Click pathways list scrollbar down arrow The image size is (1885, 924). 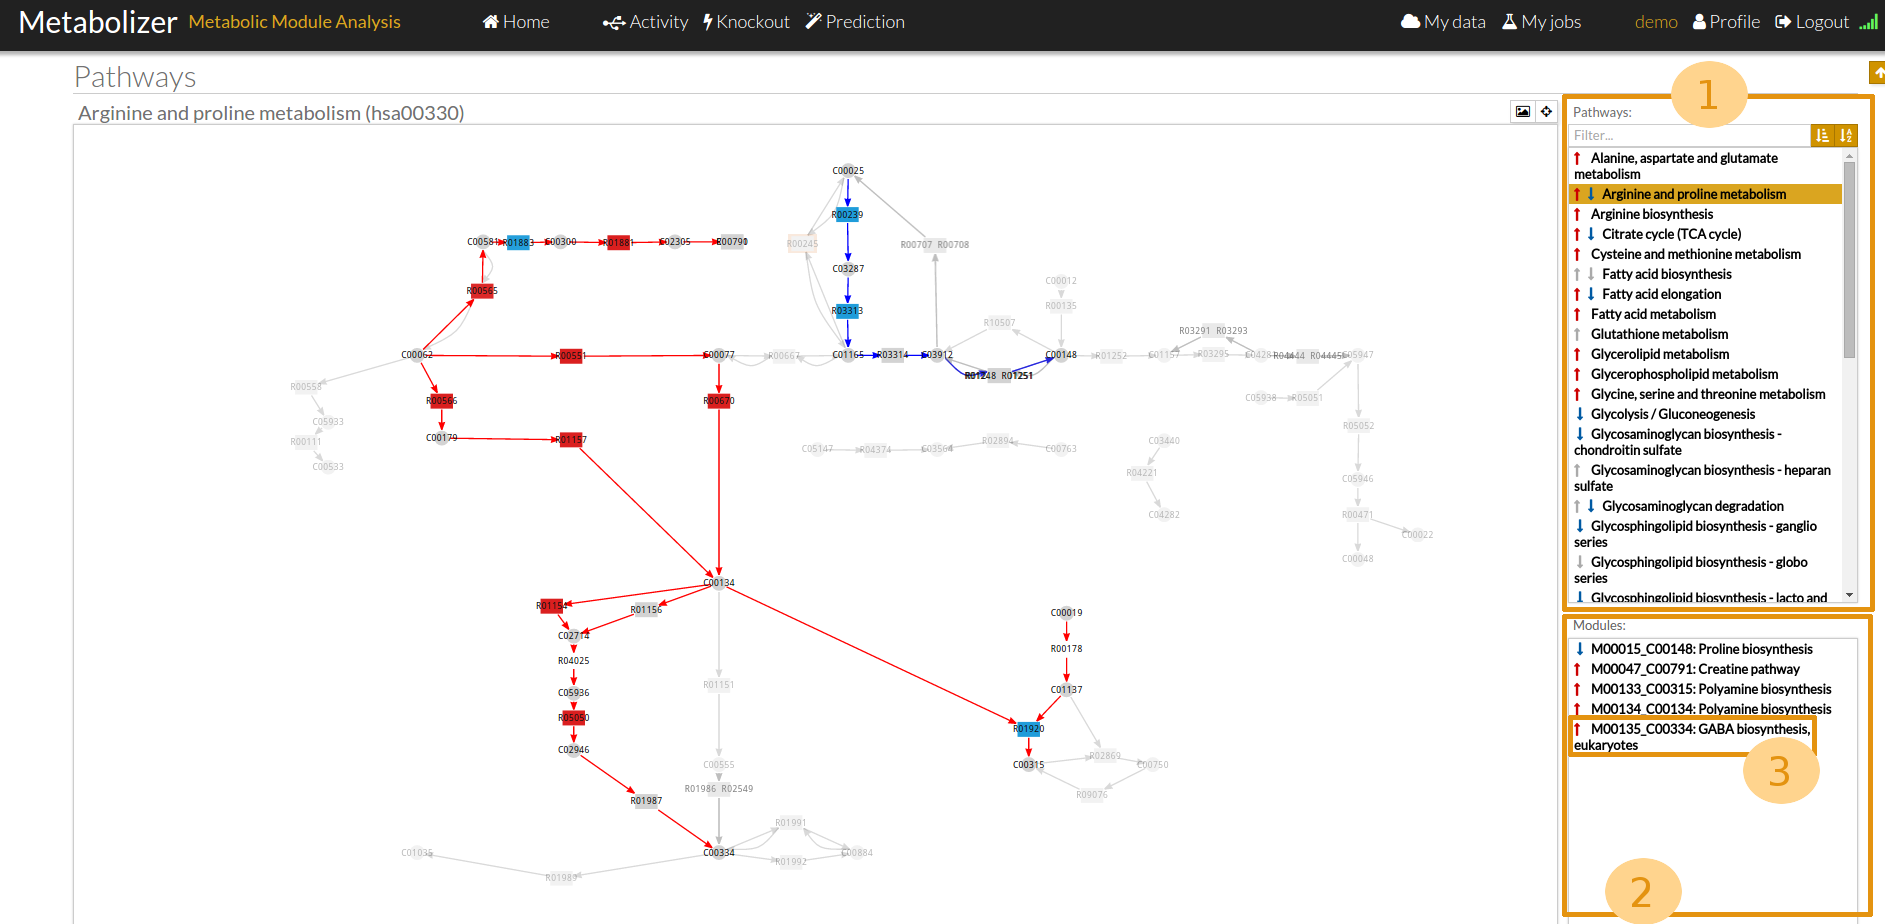(1849, 595)
